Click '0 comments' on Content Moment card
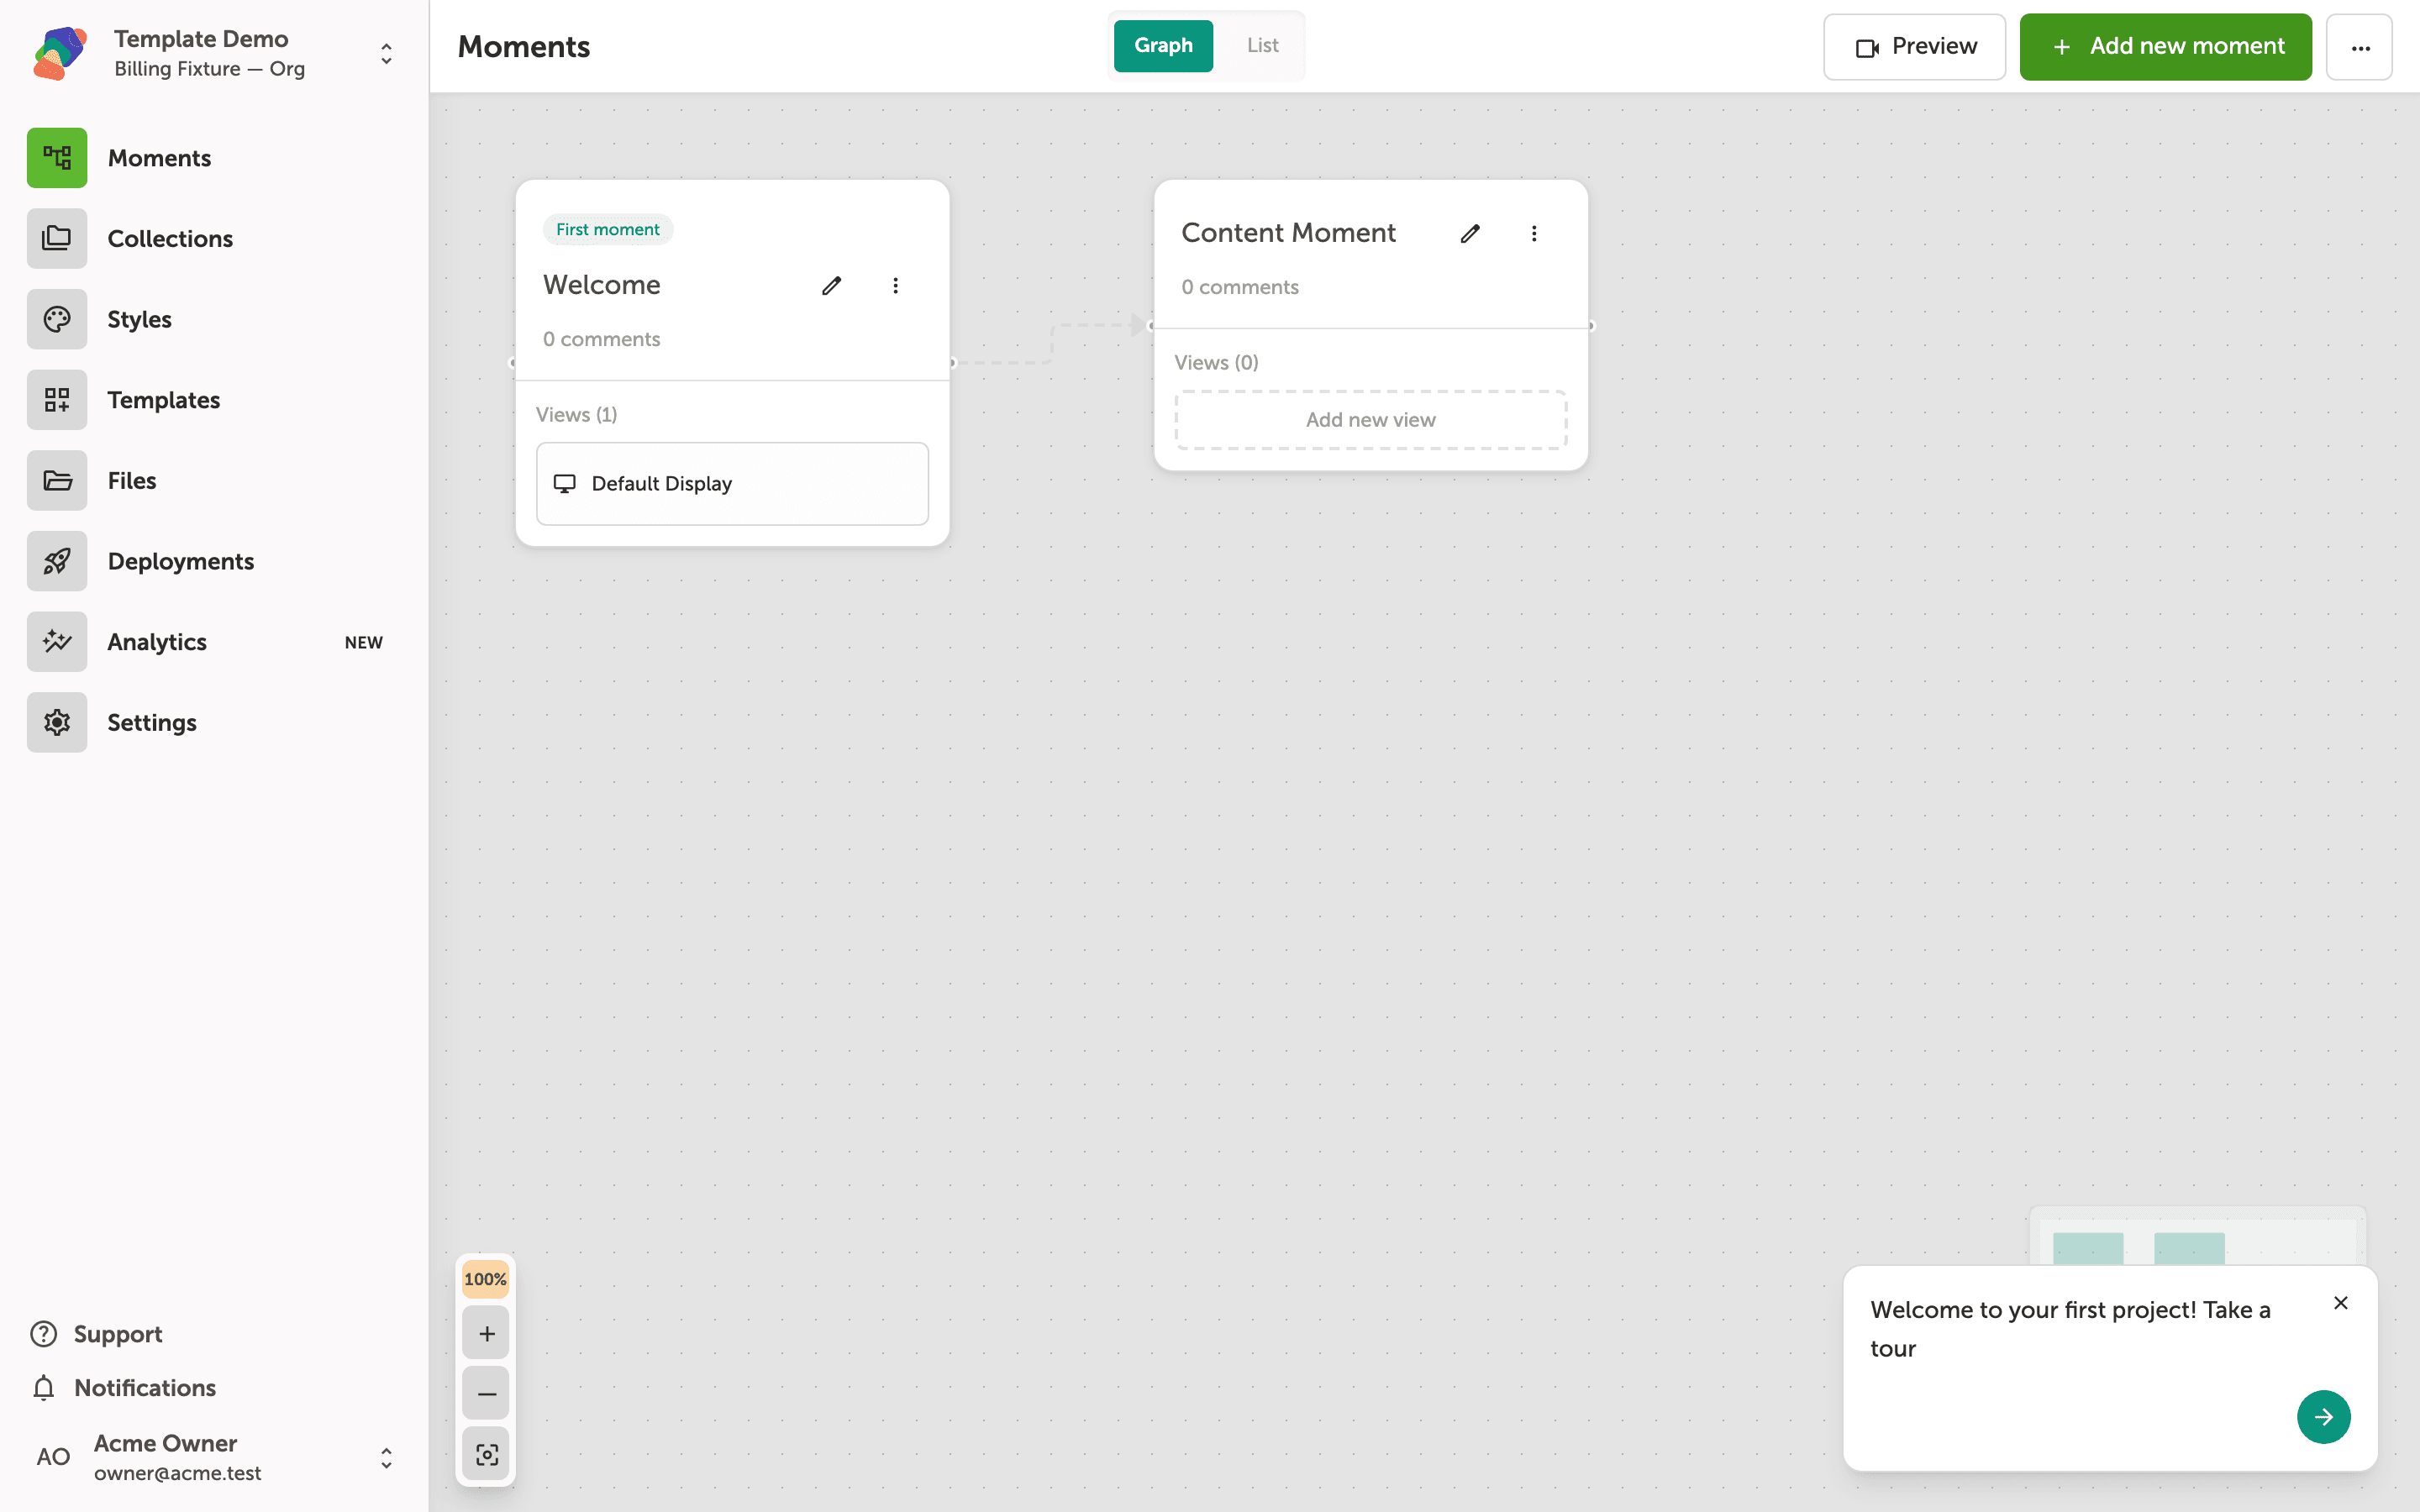This screenshot has height=1512, width=2420. click(1240, 287)
